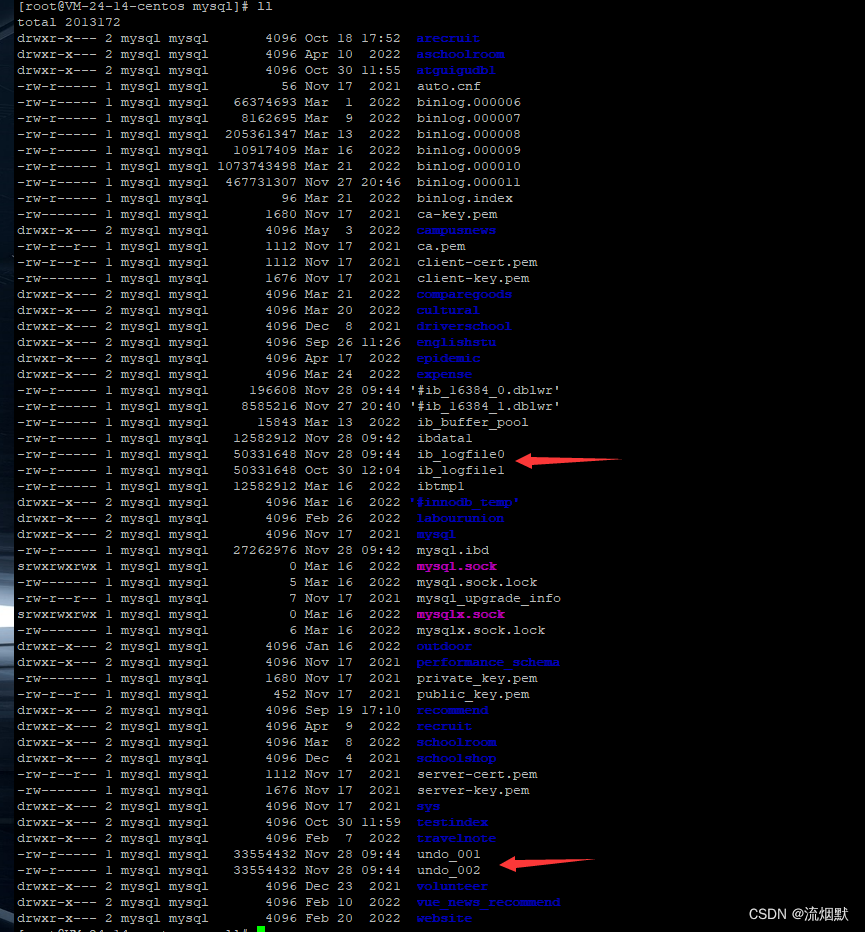Click the '#ib_16384_1.dblwr' file name

pyautogui.click(x=485, y=407)
